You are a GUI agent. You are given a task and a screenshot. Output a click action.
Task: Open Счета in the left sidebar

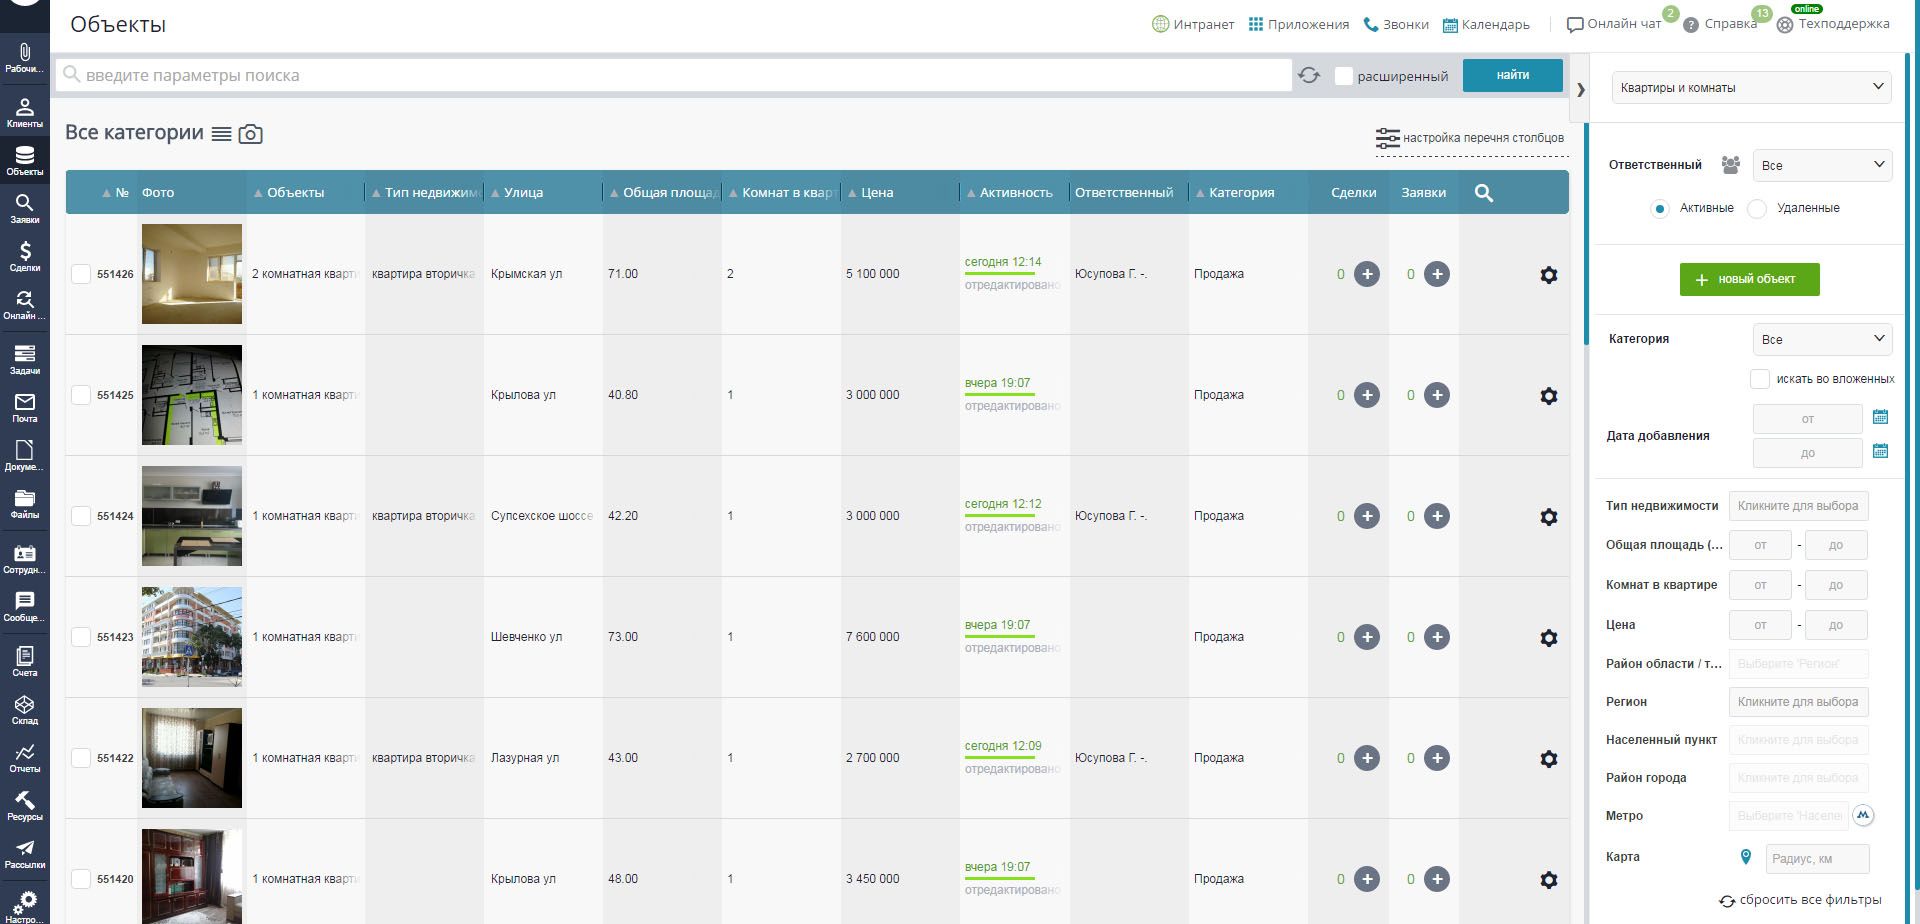(25, 661)
